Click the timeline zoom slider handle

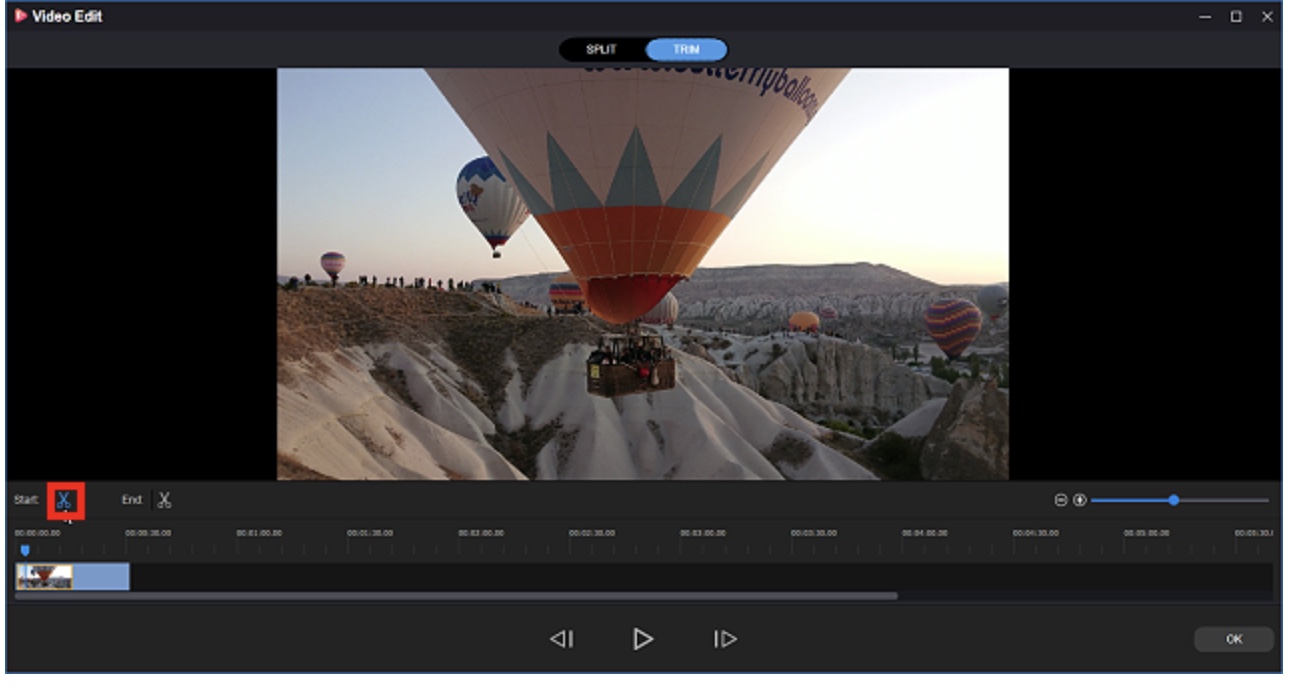coord(1174,500)
